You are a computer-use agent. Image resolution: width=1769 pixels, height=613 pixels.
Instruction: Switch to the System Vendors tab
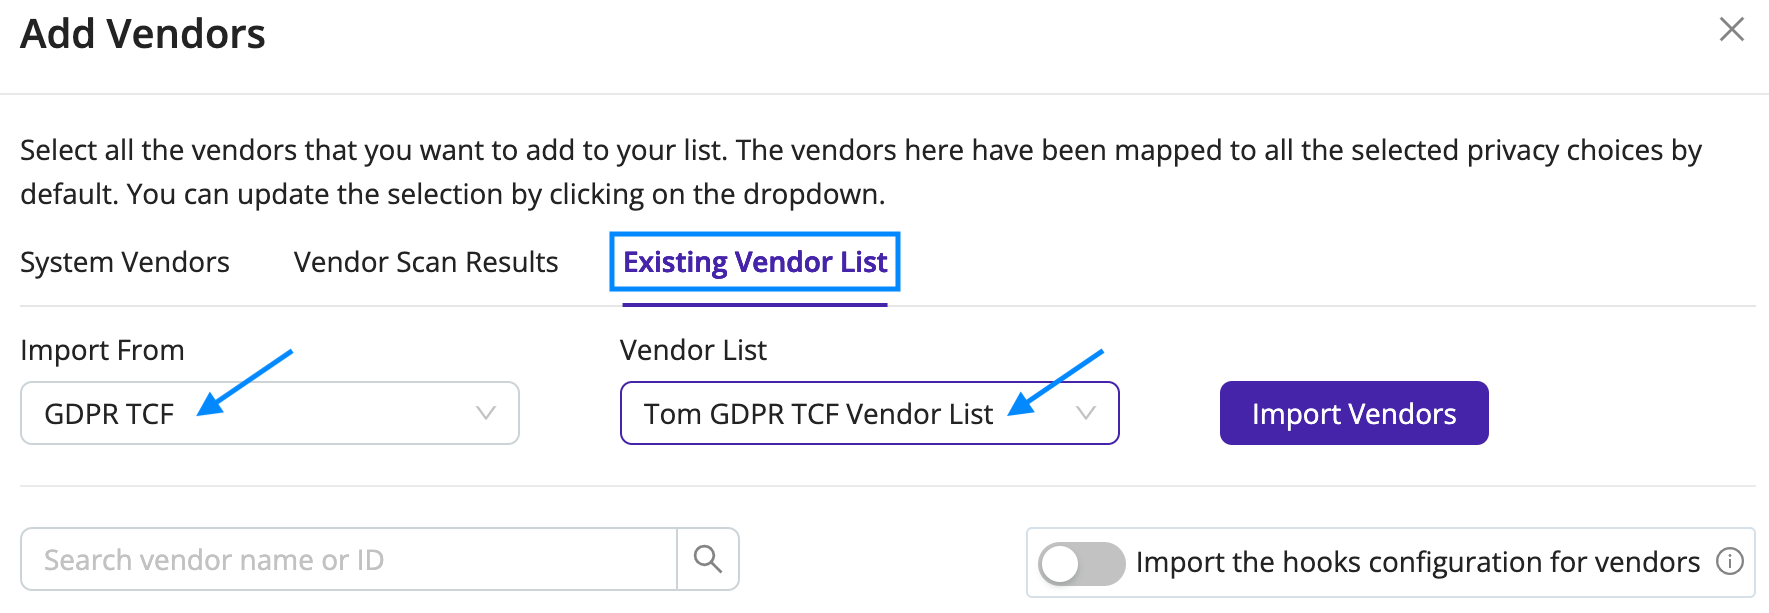[x=125, y=262]
